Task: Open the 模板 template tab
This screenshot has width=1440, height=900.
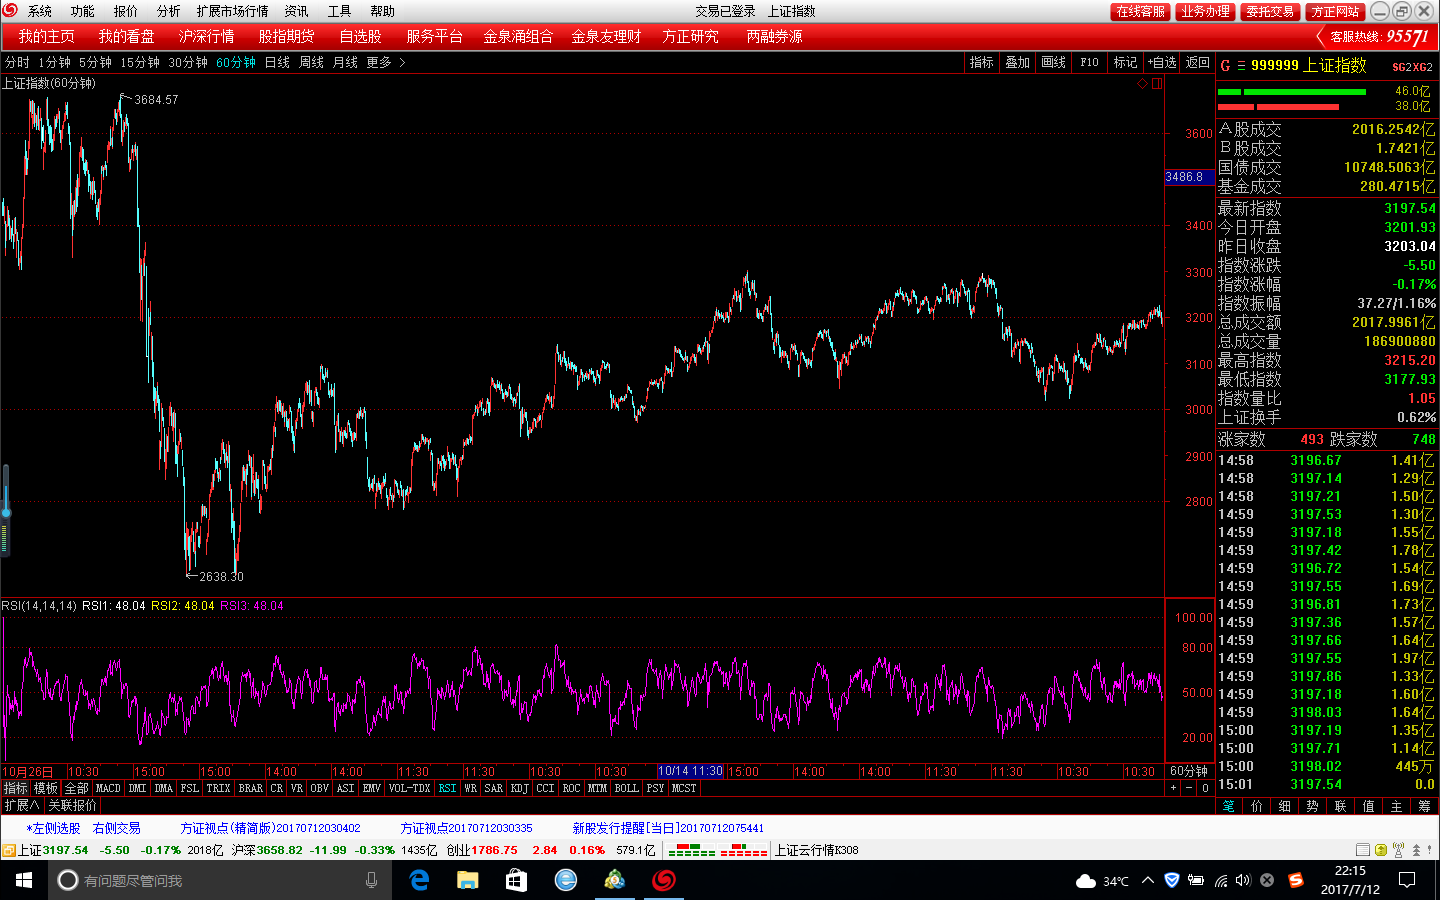Action: pos(46,788)
